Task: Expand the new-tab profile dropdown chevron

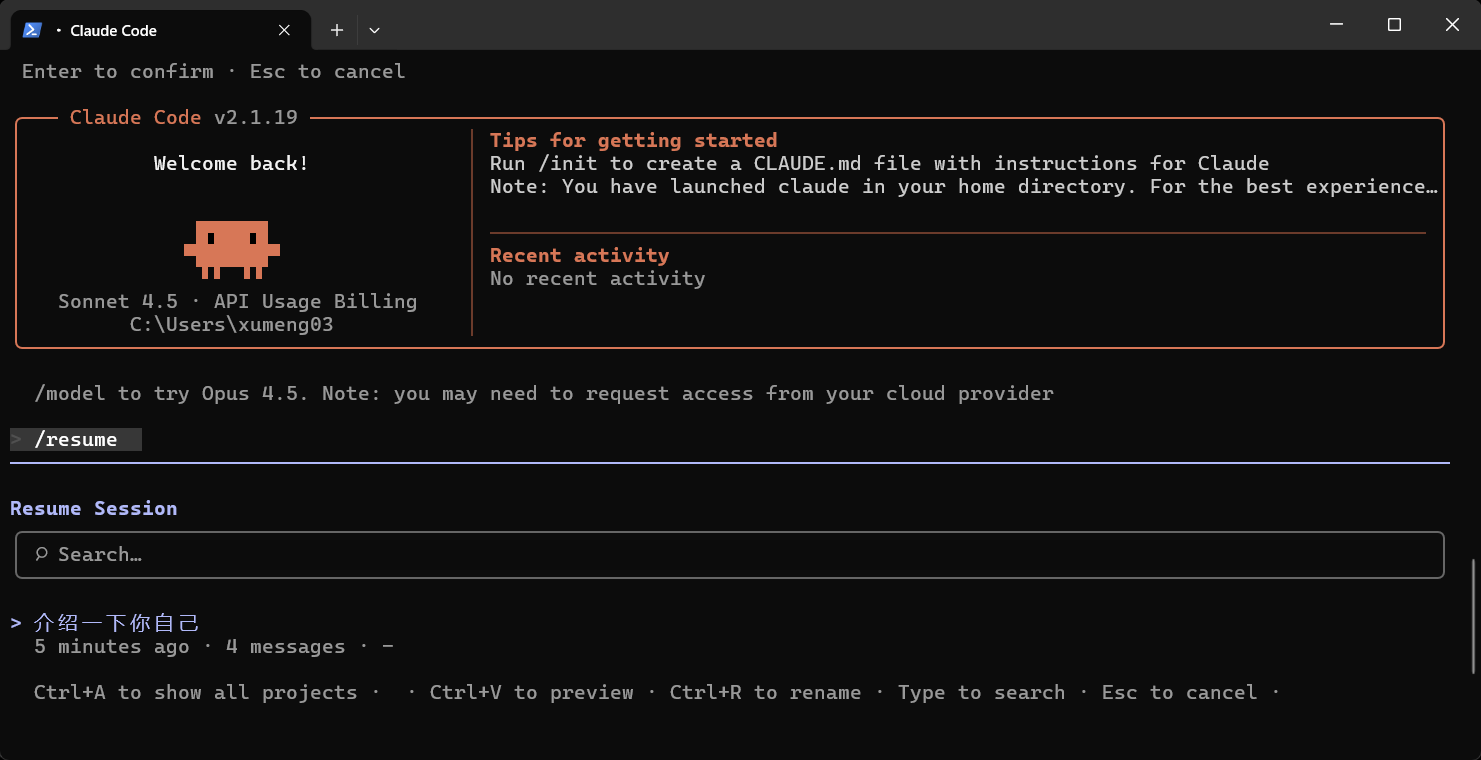Action: pyautogui.click(x=374, y=30)
